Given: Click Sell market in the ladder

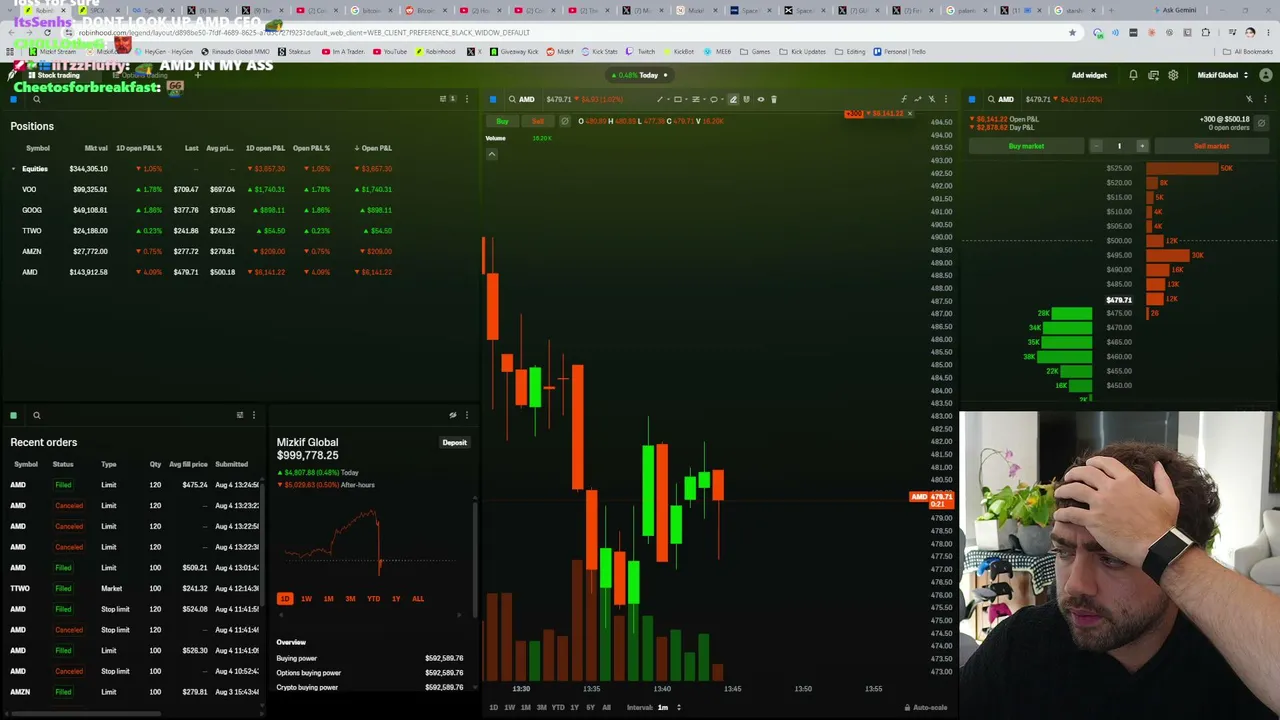Looking at the screenshot, I should 1211,146.
